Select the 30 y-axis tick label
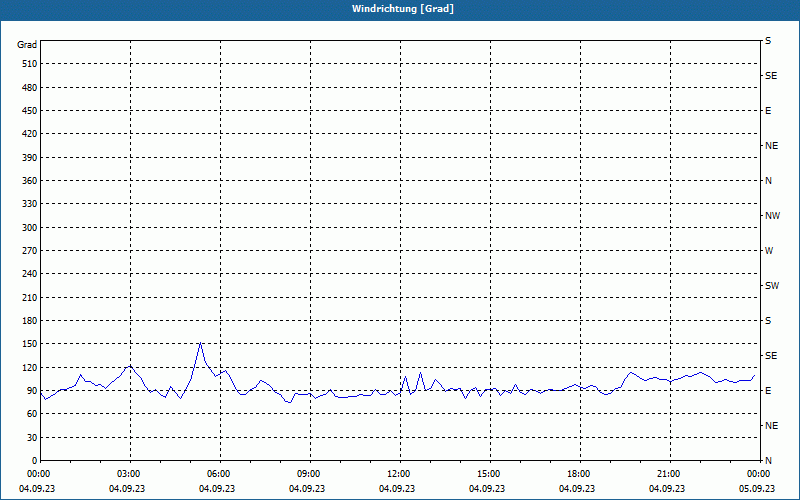Screen dimensions: 800x500 [x=32, y=438]
